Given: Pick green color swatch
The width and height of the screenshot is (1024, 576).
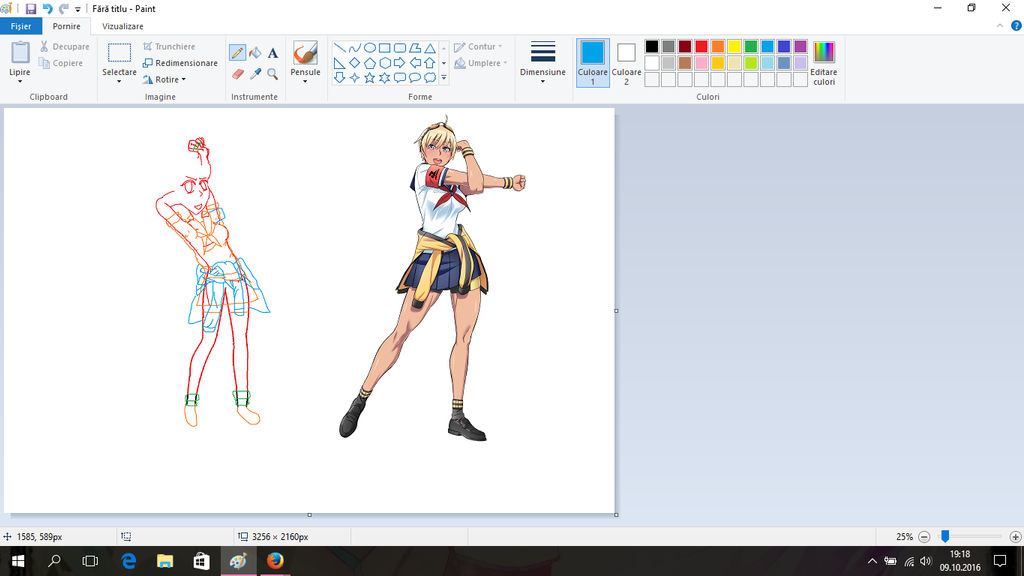Looking at the screenshot, I should coord(751,46).
